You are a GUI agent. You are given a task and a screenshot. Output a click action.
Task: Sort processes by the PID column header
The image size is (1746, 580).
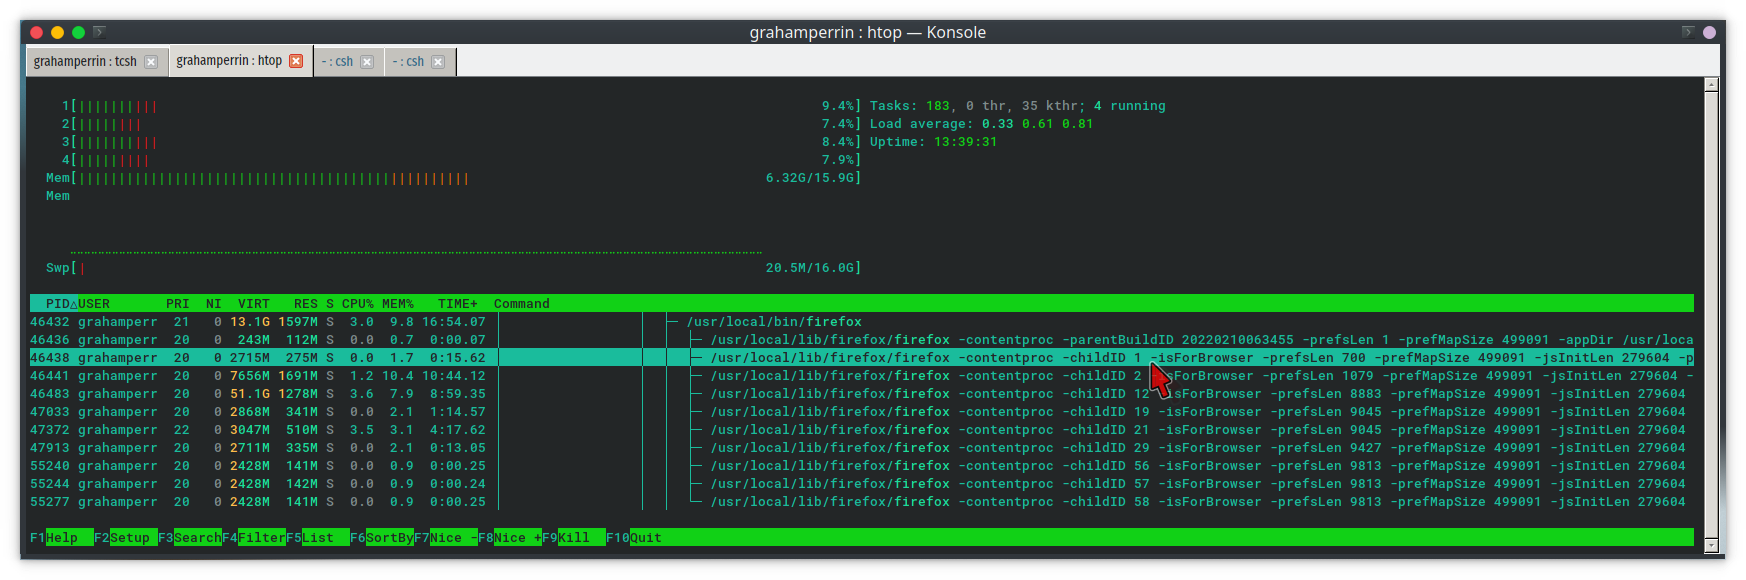pos(57,304)
